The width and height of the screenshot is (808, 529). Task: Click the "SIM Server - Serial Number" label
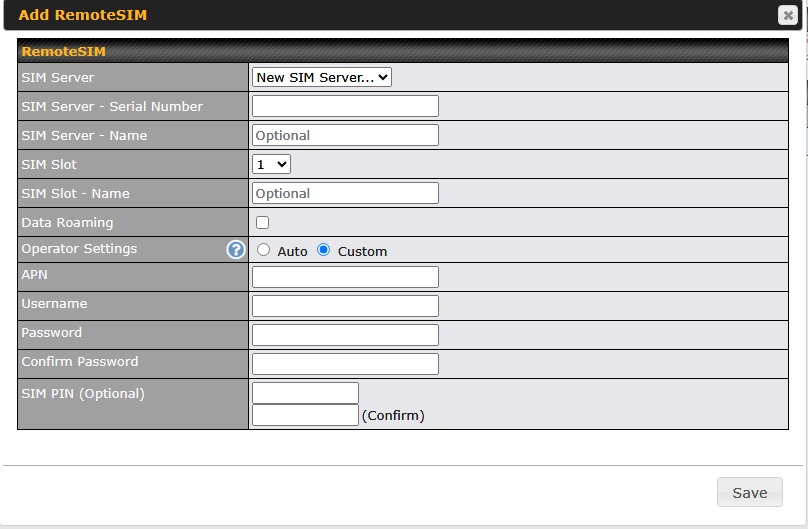(112, 107)
